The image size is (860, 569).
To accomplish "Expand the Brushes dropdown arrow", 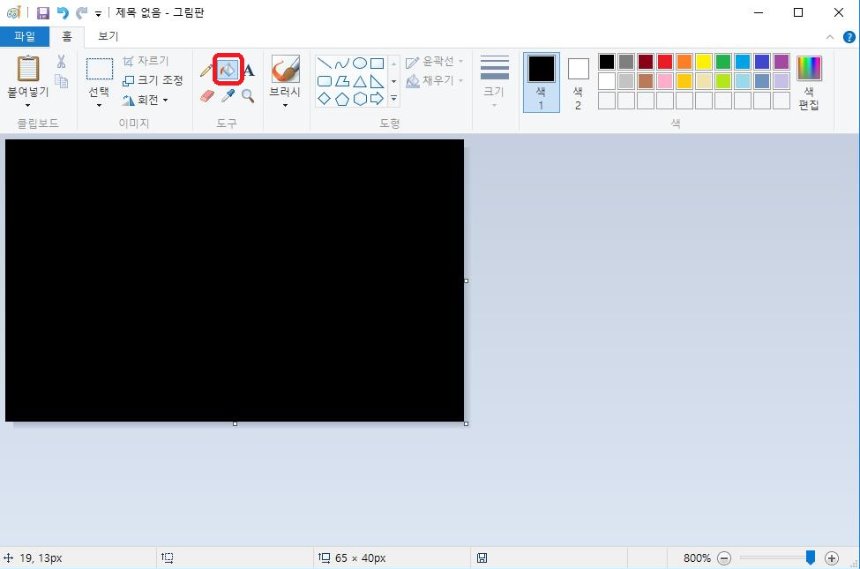I will (x=285, y=105).
